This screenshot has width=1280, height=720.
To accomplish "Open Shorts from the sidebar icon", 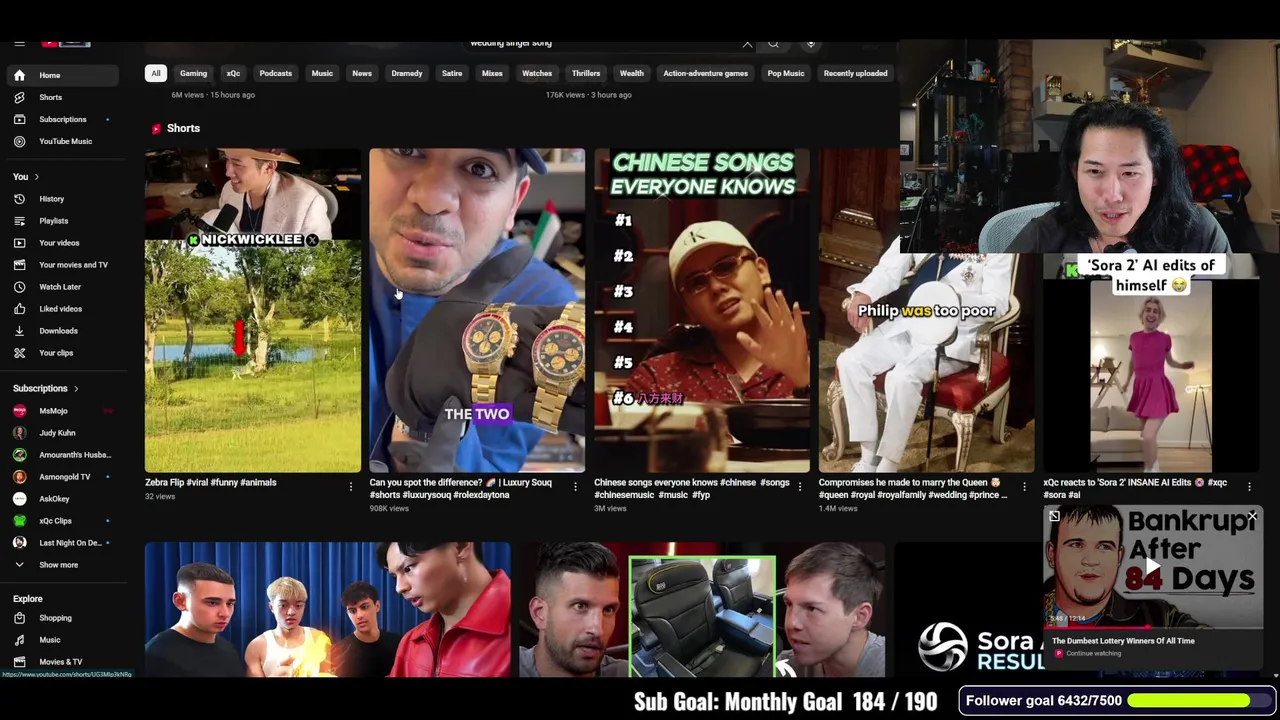I will pos(19,97).
